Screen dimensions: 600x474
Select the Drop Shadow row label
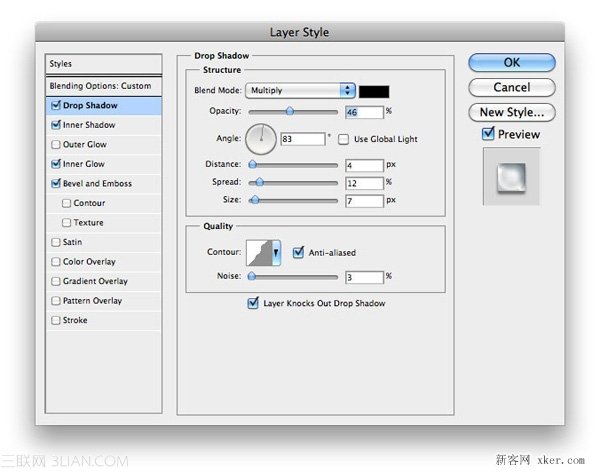[x=90, y=105]
